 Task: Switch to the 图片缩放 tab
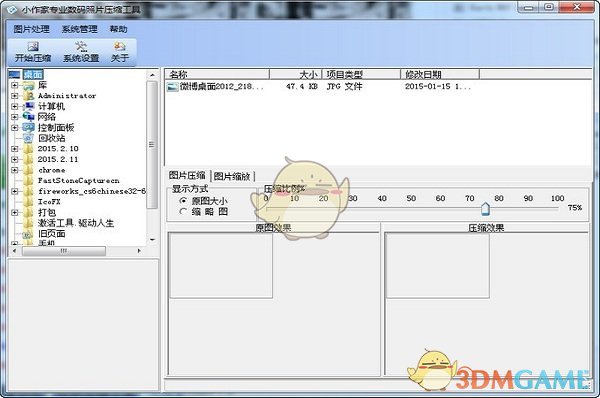(232, 176)
